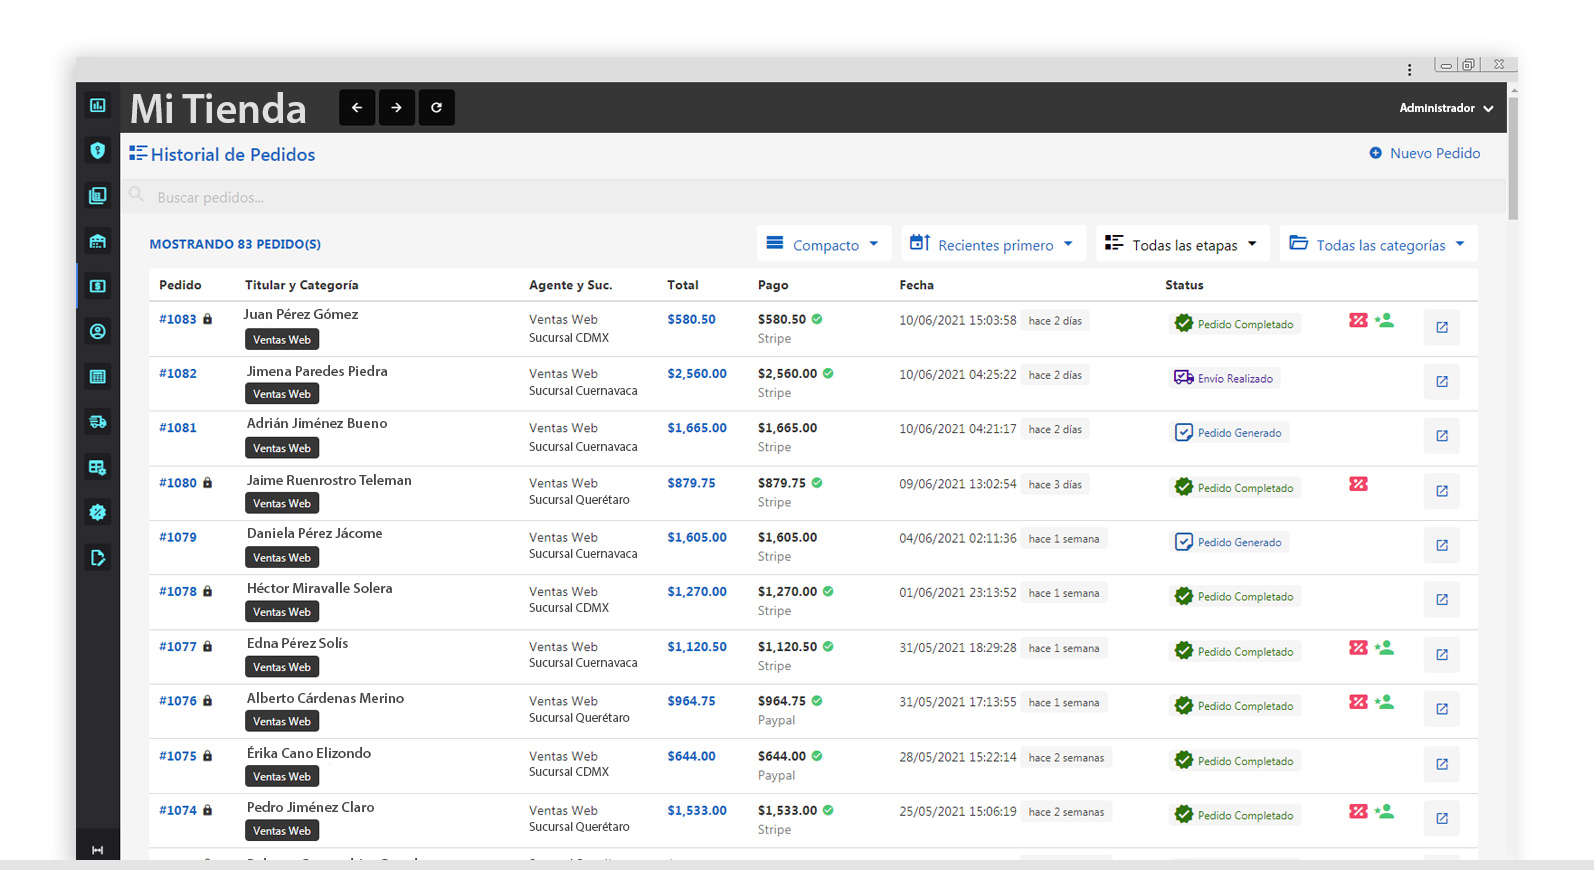
Task: Open order link #1080
Action: click(x=178, y=483)
